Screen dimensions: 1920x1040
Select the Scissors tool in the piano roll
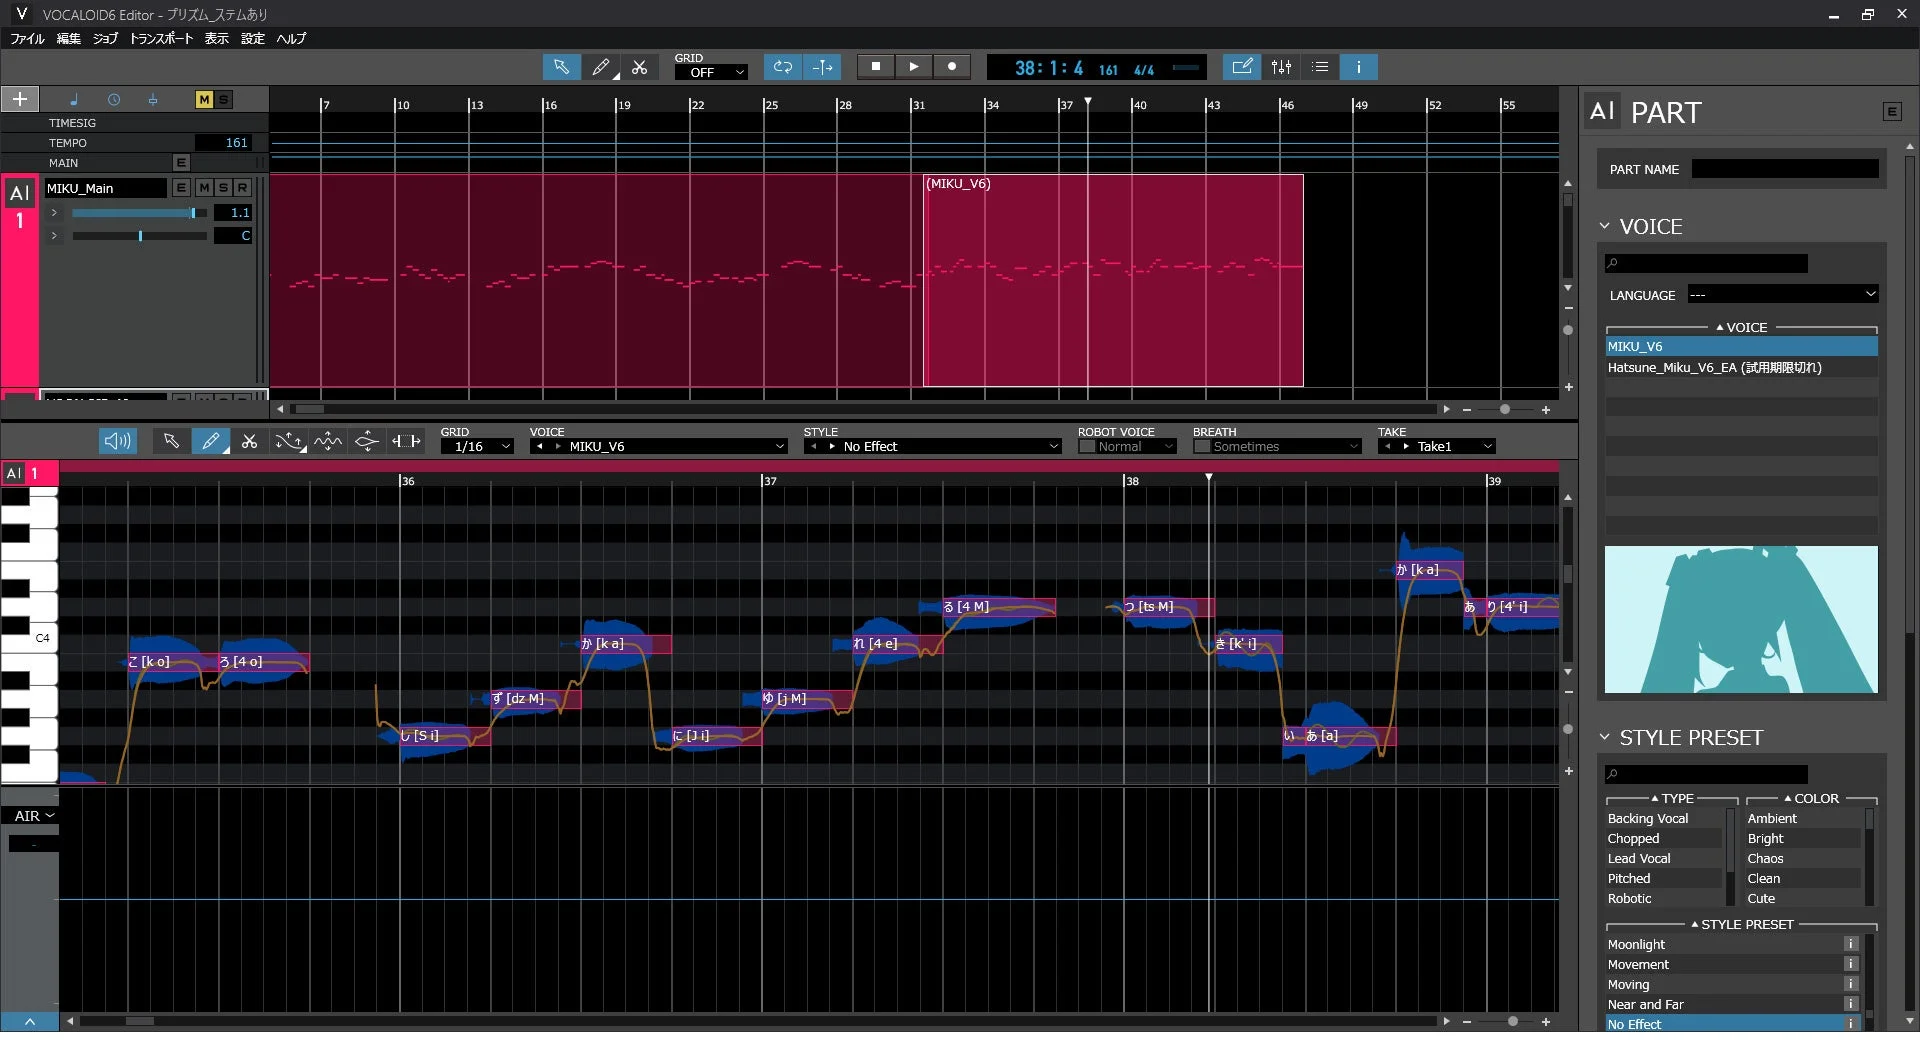point(249,441)
